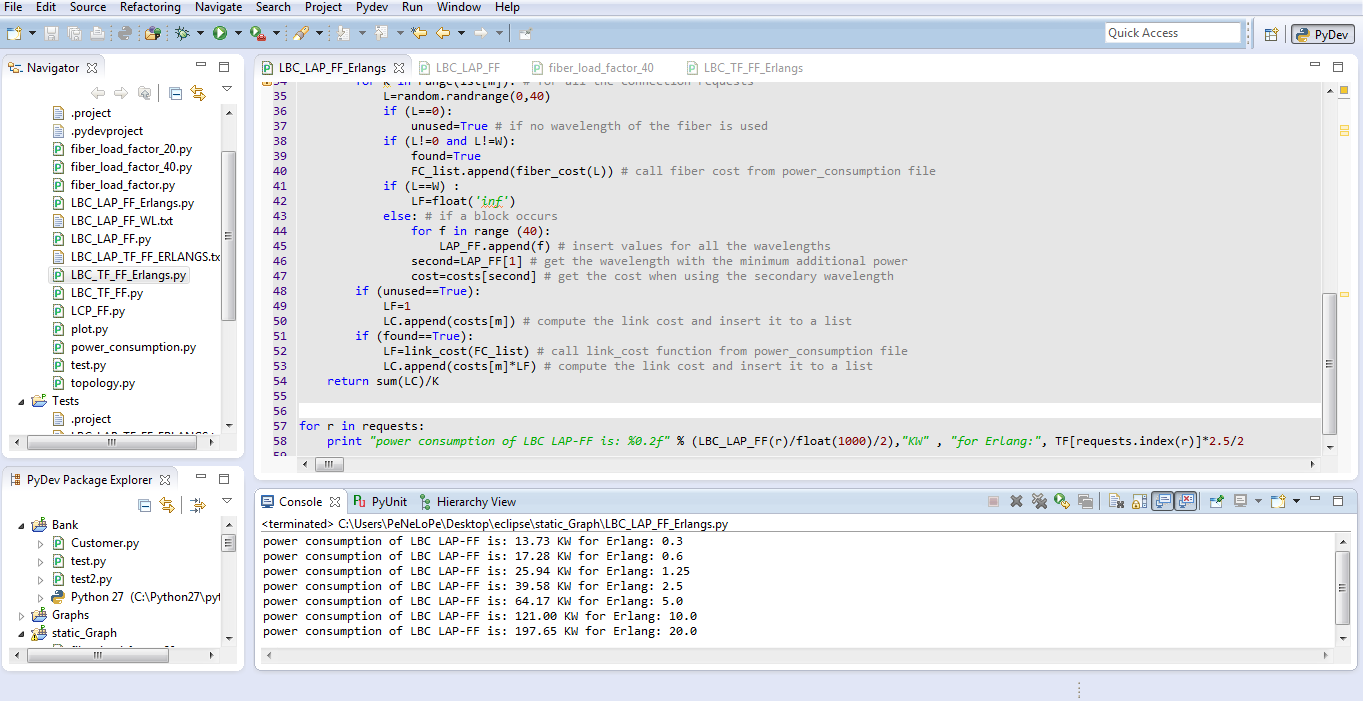Collapse All in Navigator panel
Image resolution: width=1363 pixels, height=701 pixels.
pos(176,93)
